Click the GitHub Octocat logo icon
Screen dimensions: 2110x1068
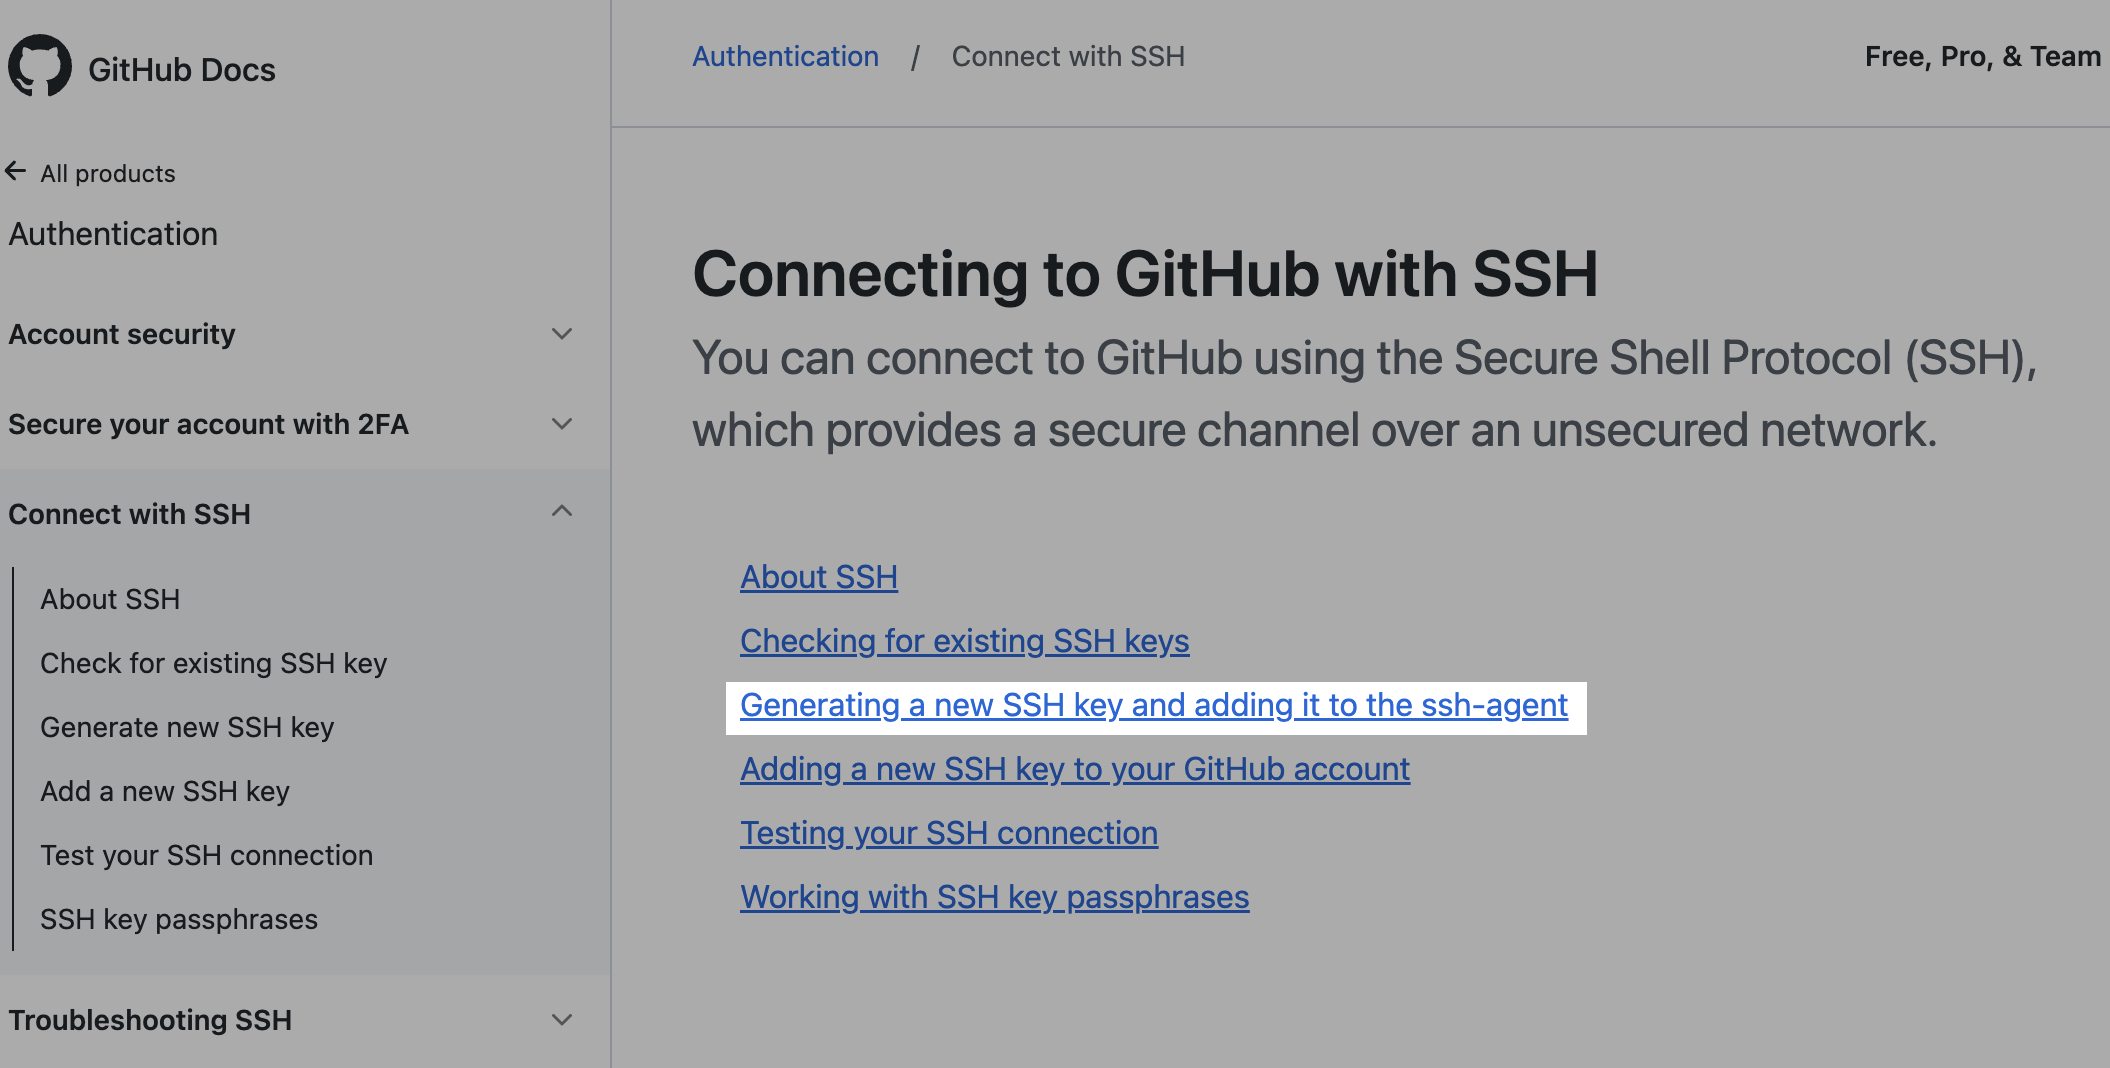point(40,67)
